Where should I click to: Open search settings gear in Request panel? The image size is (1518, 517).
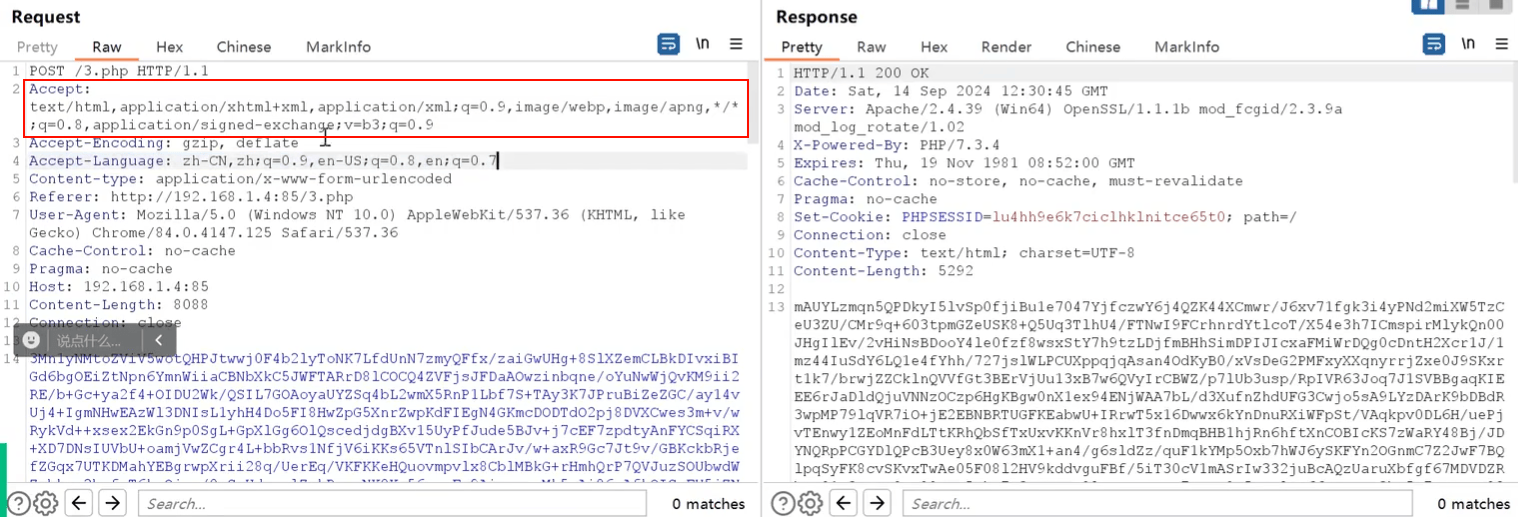(x=44, y=503)
